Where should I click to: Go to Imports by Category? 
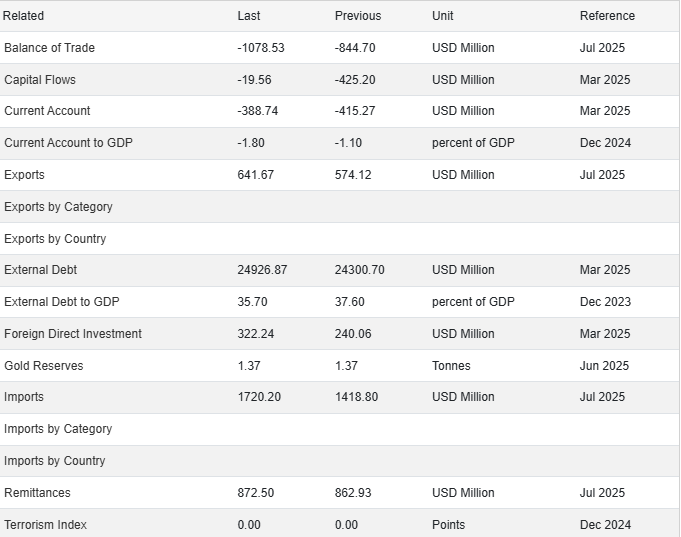(x=58, y=429)
